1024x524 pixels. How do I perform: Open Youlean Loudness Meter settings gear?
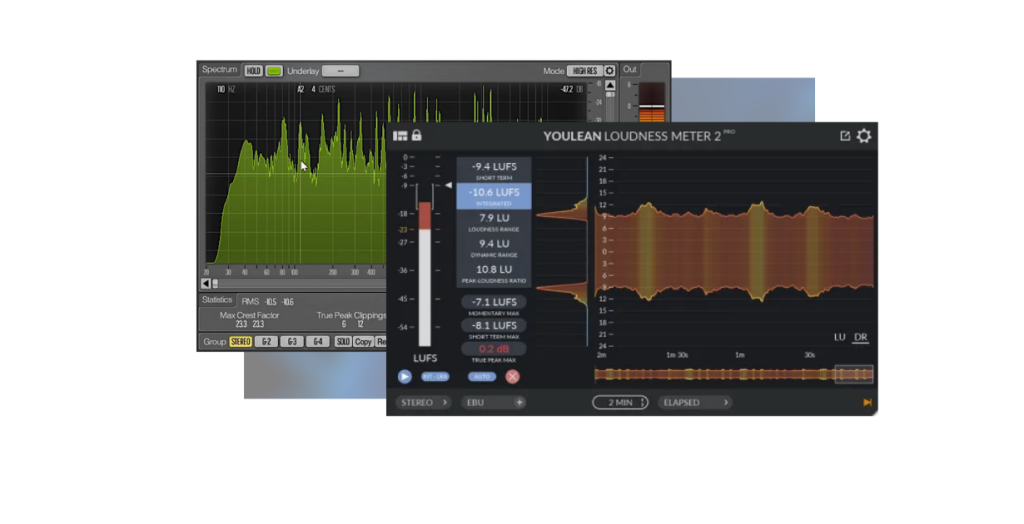864,136
